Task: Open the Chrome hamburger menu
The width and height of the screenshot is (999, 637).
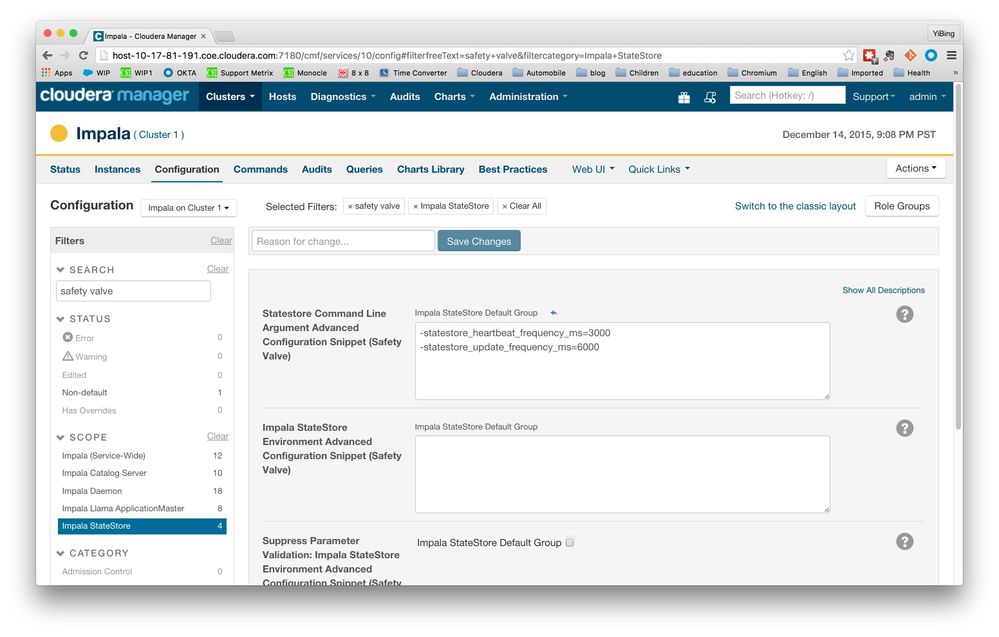Action: (x=951, y=55)
